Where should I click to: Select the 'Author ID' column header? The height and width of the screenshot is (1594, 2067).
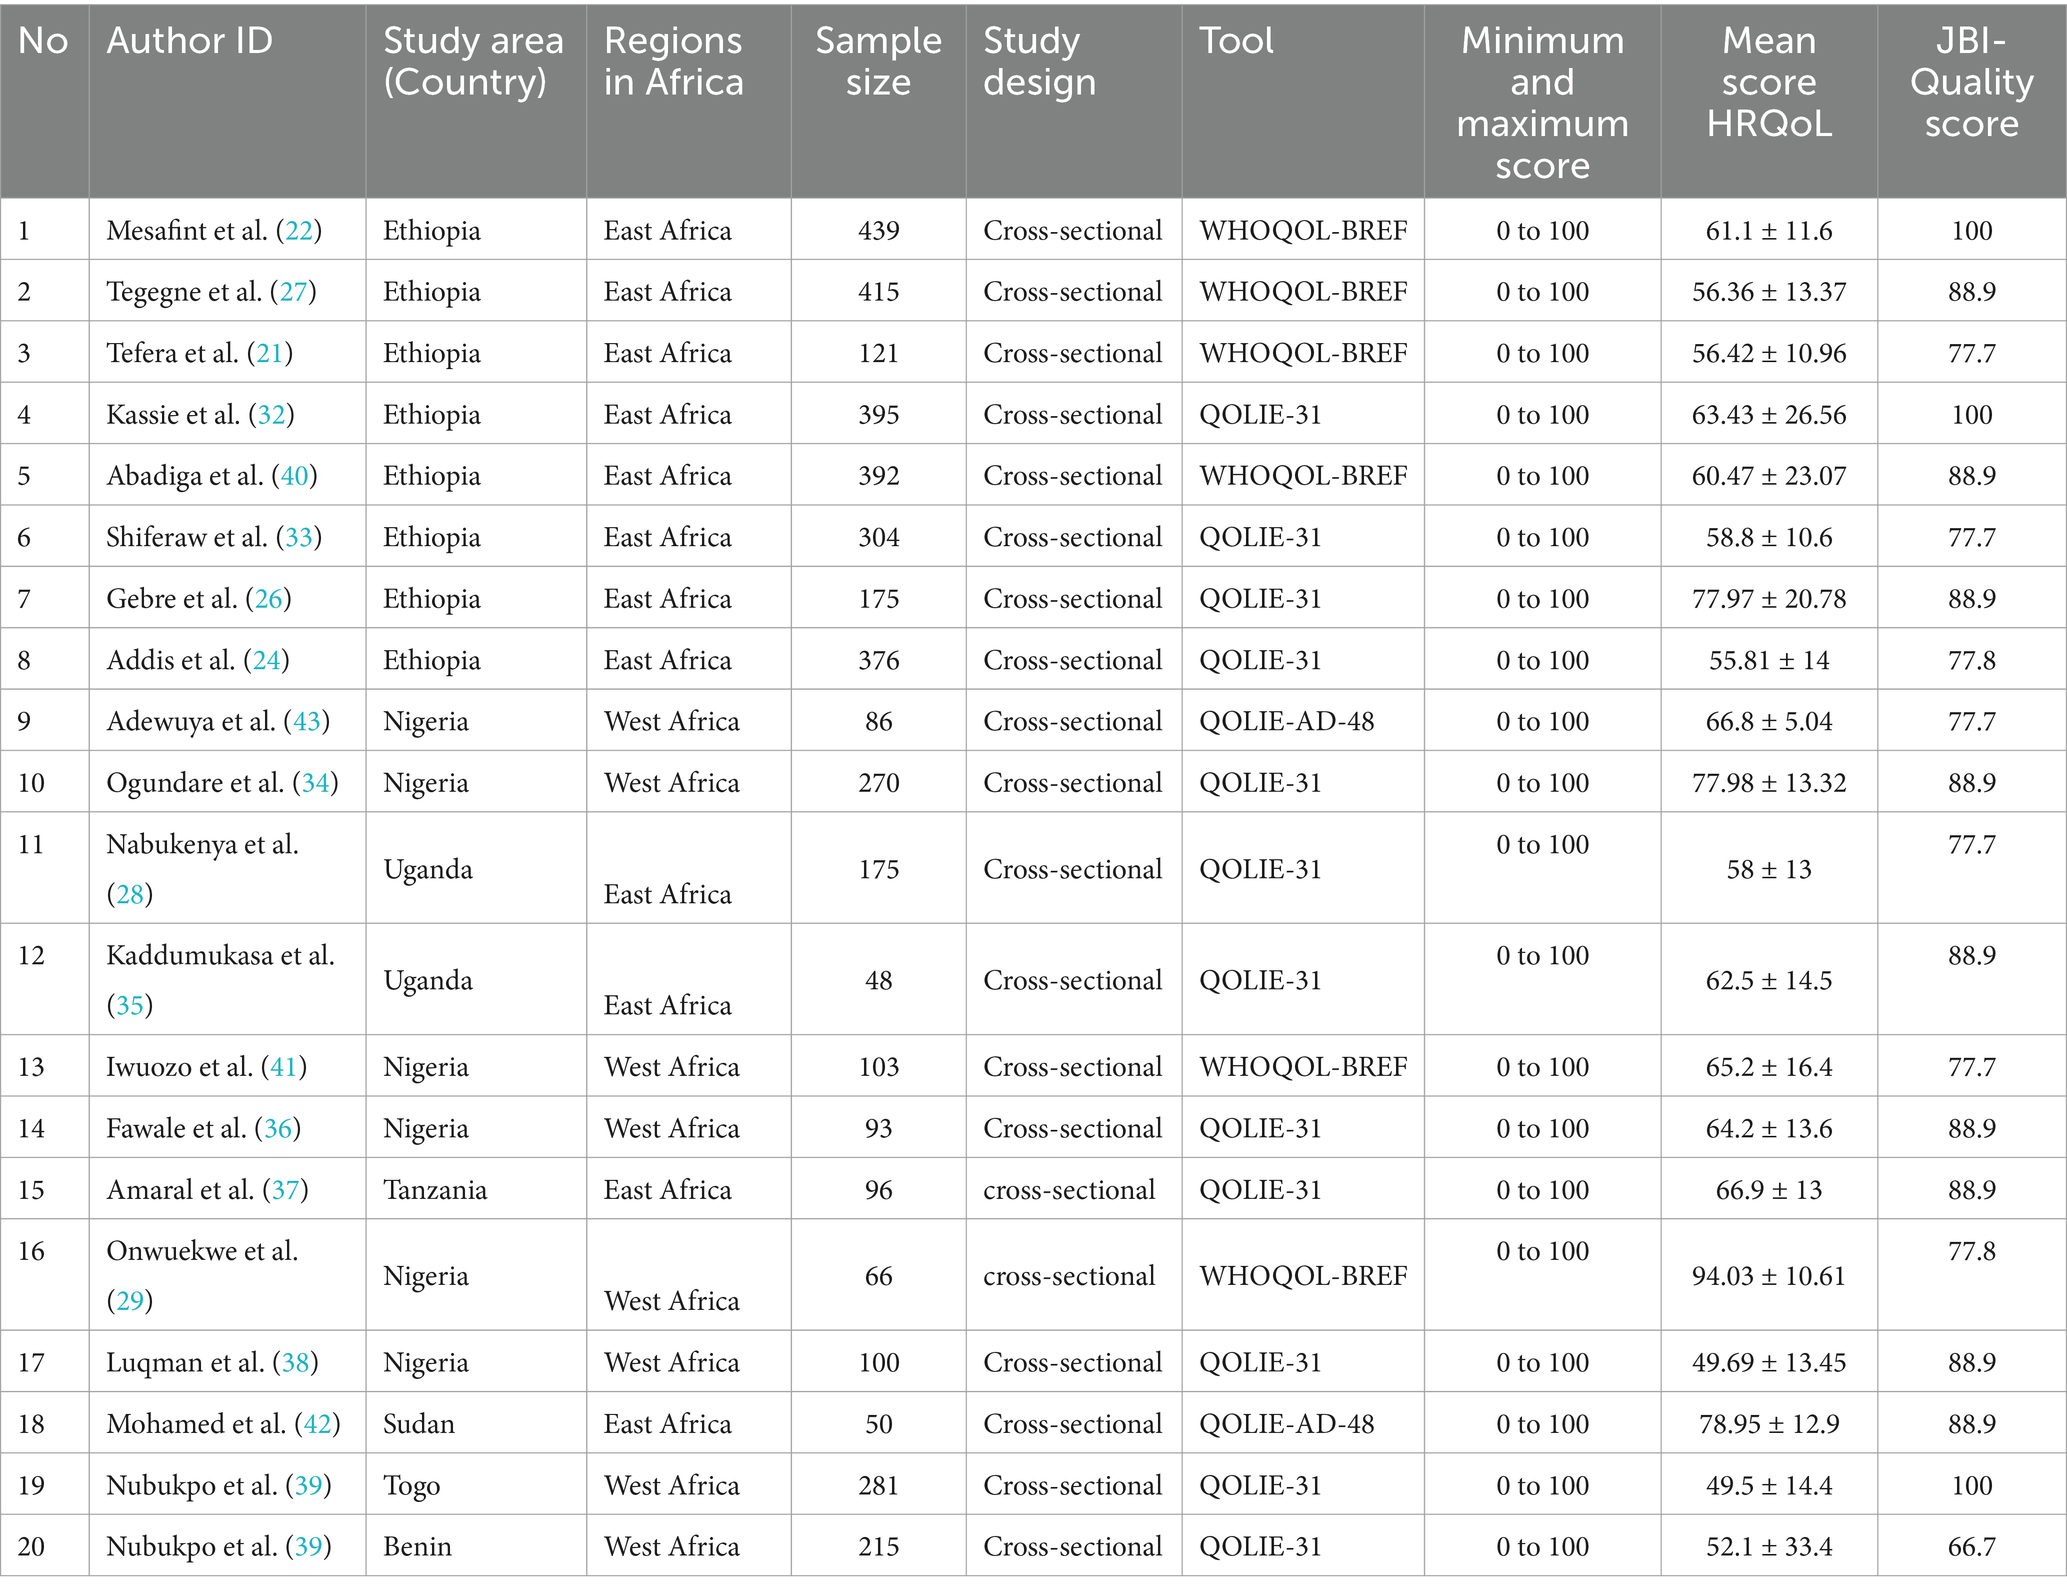(189, 41)
